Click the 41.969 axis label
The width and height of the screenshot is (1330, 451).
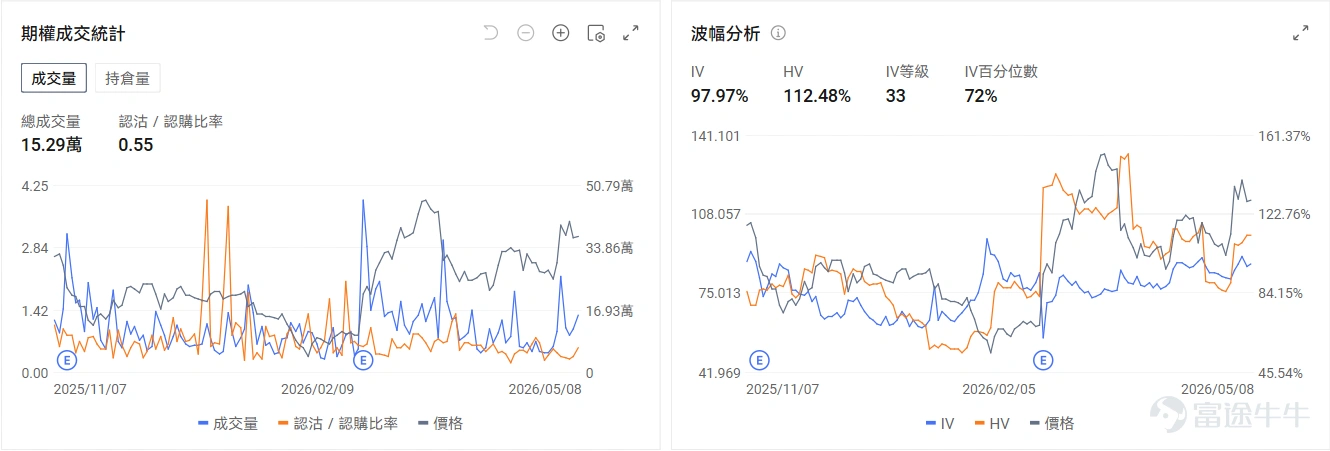718,373
